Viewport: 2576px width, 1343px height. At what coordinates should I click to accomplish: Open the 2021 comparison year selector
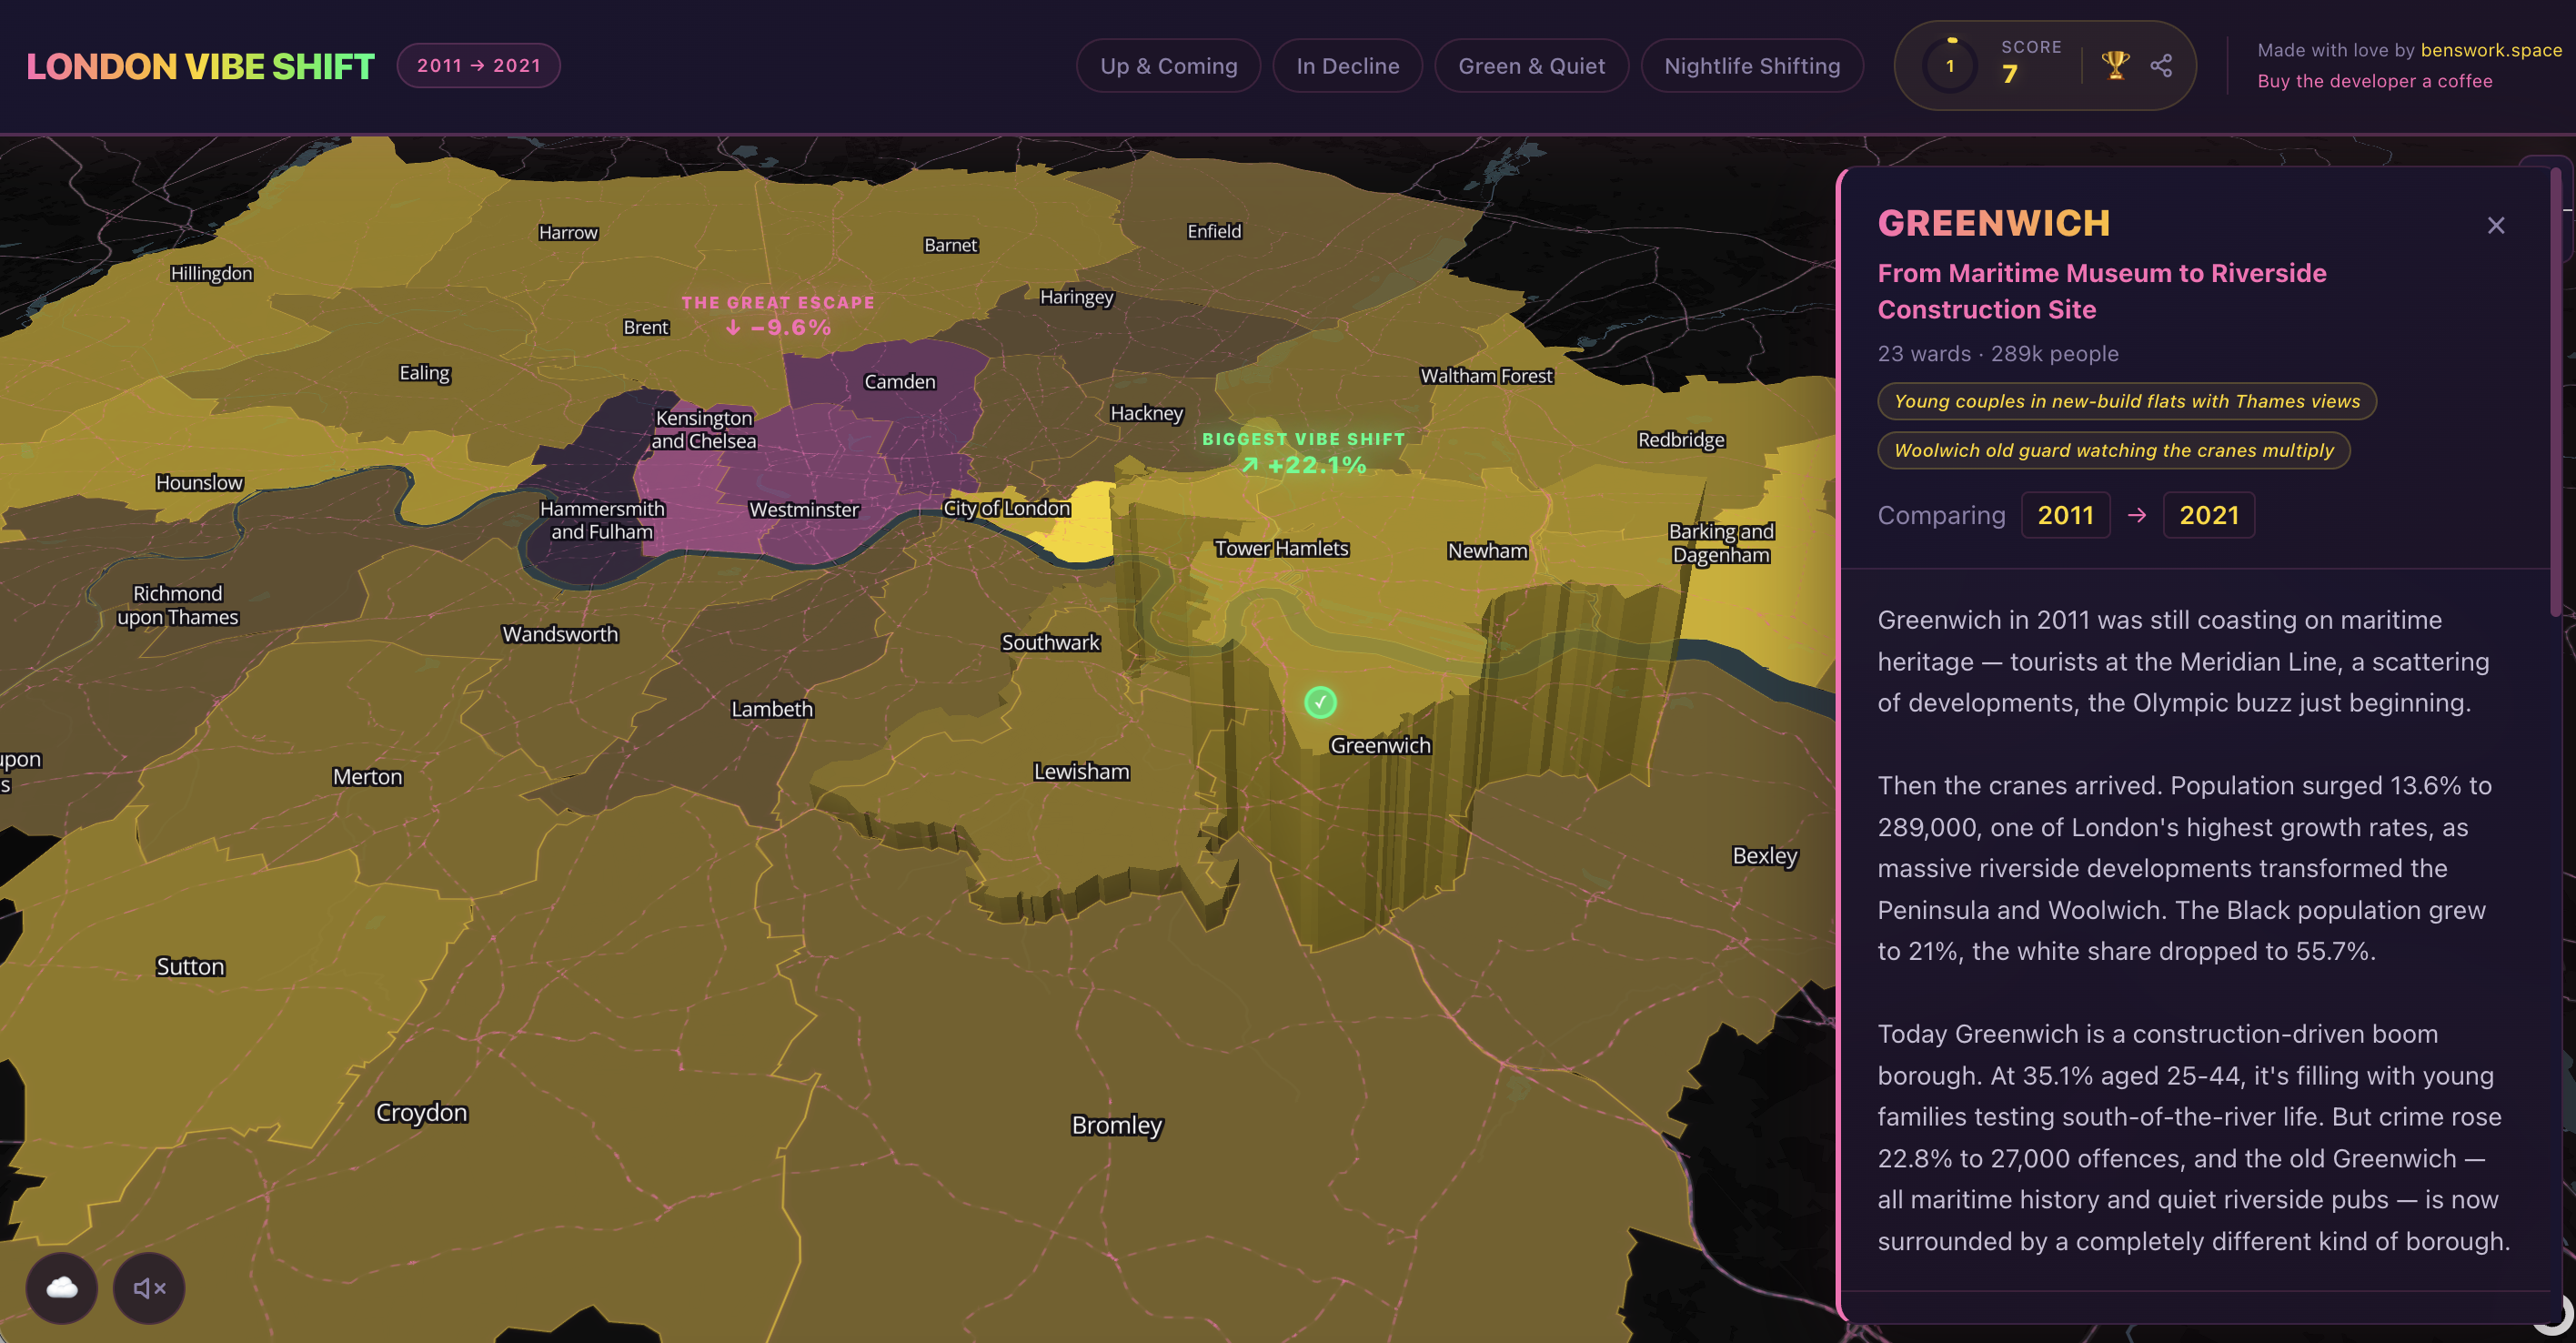(x=2208, y=515)
